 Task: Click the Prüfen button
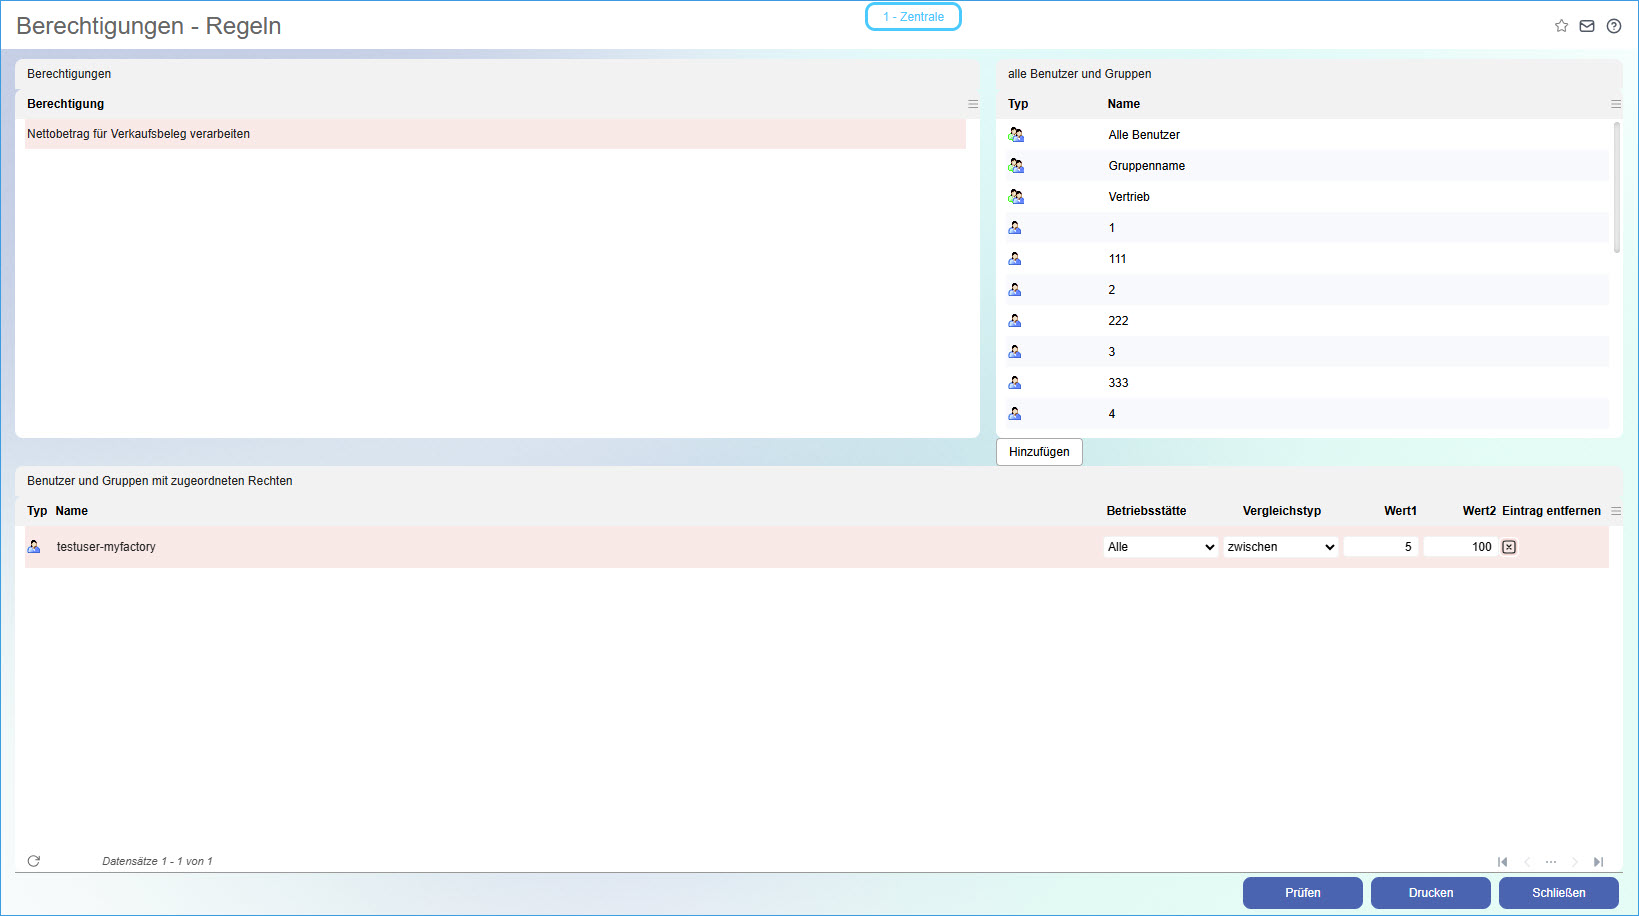[1303, 893]
